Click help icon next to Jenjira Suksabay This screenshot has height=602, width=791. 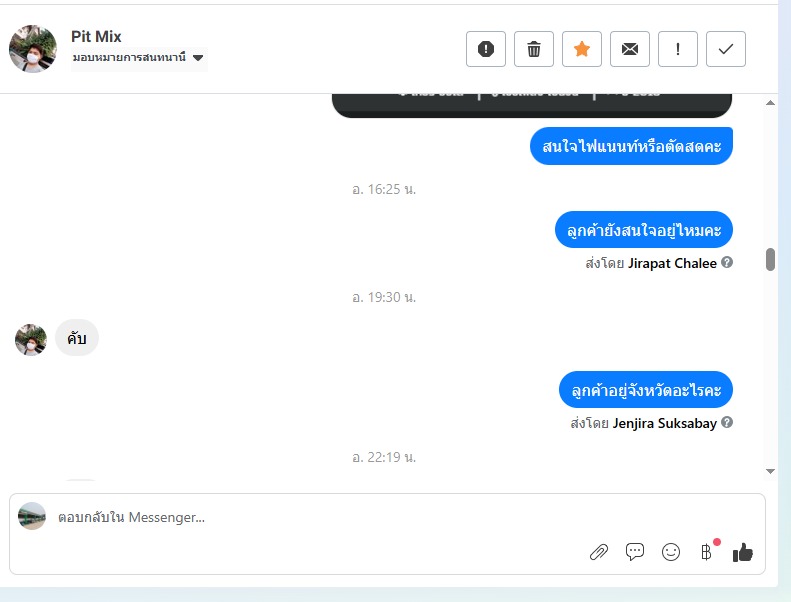(726, 422)
